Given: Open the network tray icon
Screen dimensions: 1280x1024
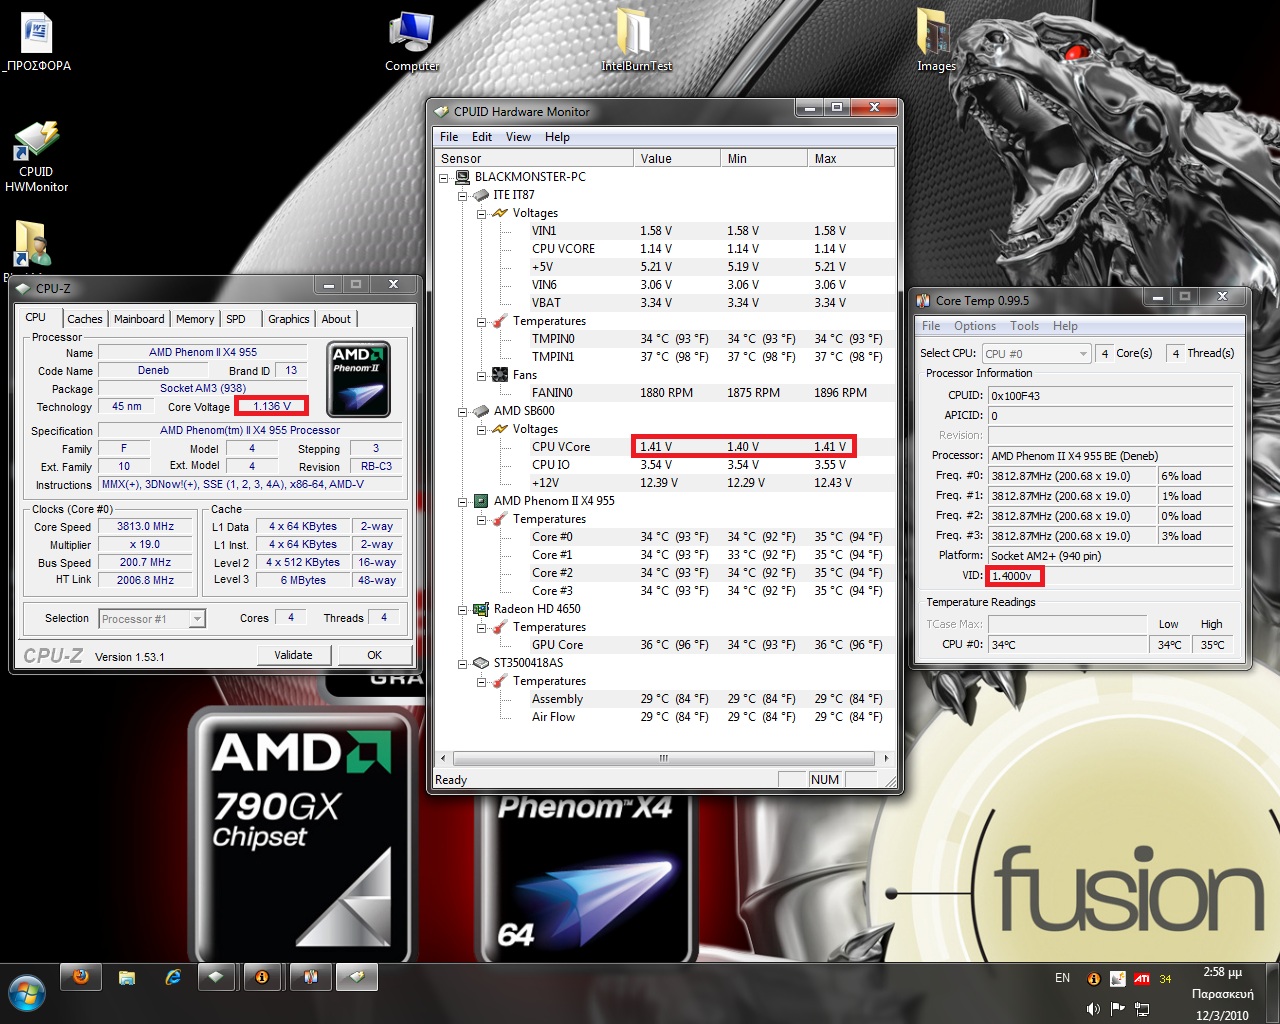Looking at the screenshot, I should click(1141, 1008).
